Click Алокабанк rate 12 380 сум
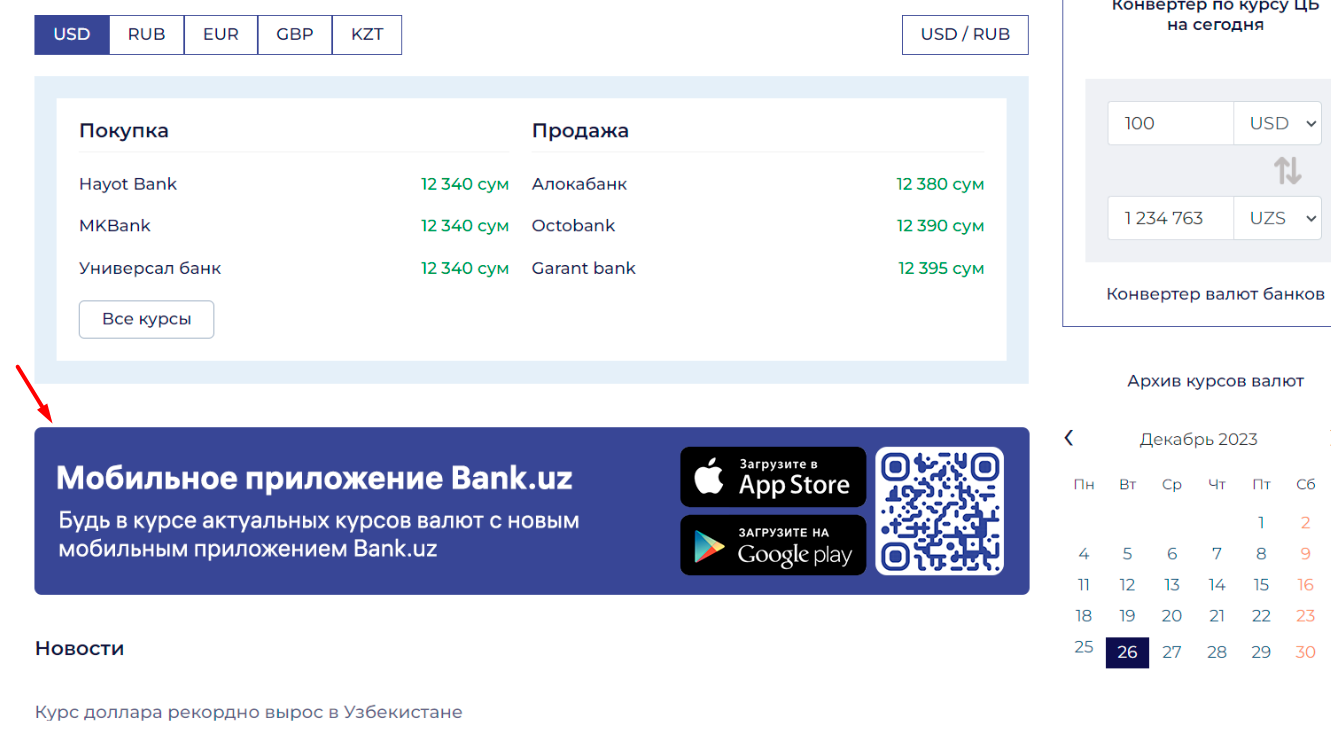The image size is (1331, 734). point(940,184)
